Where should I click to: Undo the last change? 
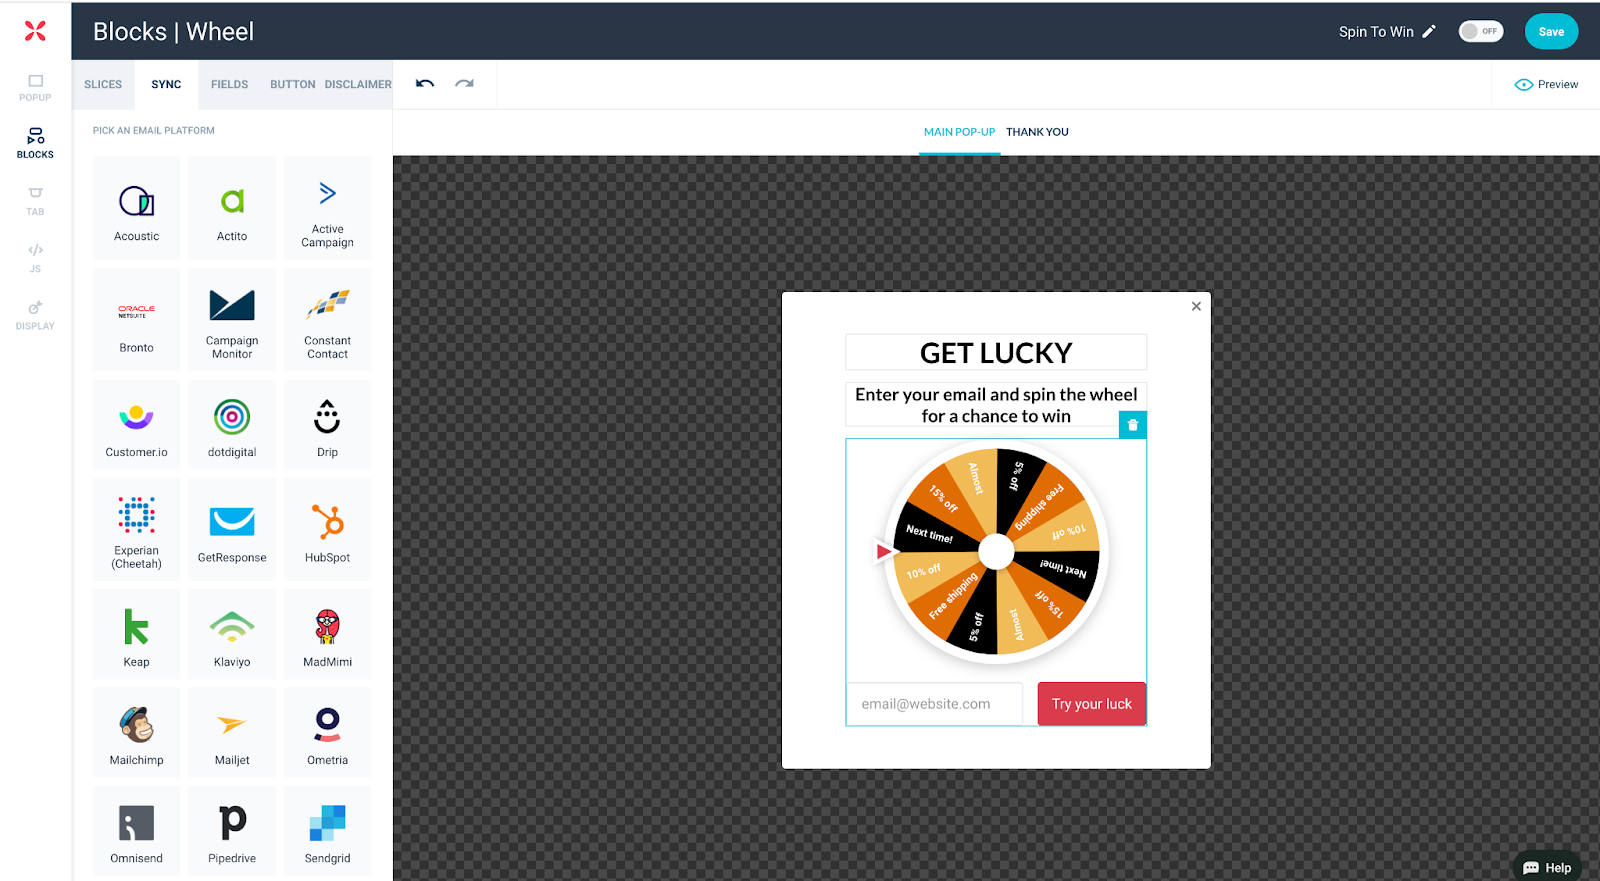pos(425,83)
